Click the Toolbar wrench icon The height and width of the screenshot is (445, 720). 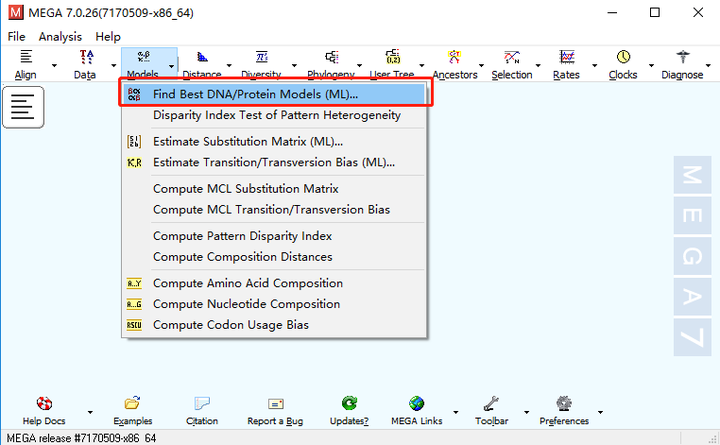coord(491,403)
